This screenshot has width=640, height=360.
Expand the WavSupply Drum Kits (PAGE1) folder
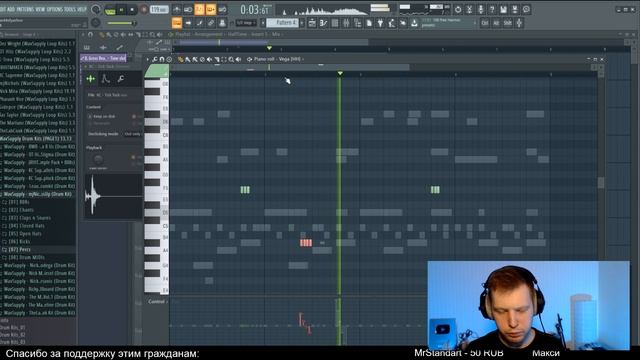pyautogui.click(x=35, y=139)
